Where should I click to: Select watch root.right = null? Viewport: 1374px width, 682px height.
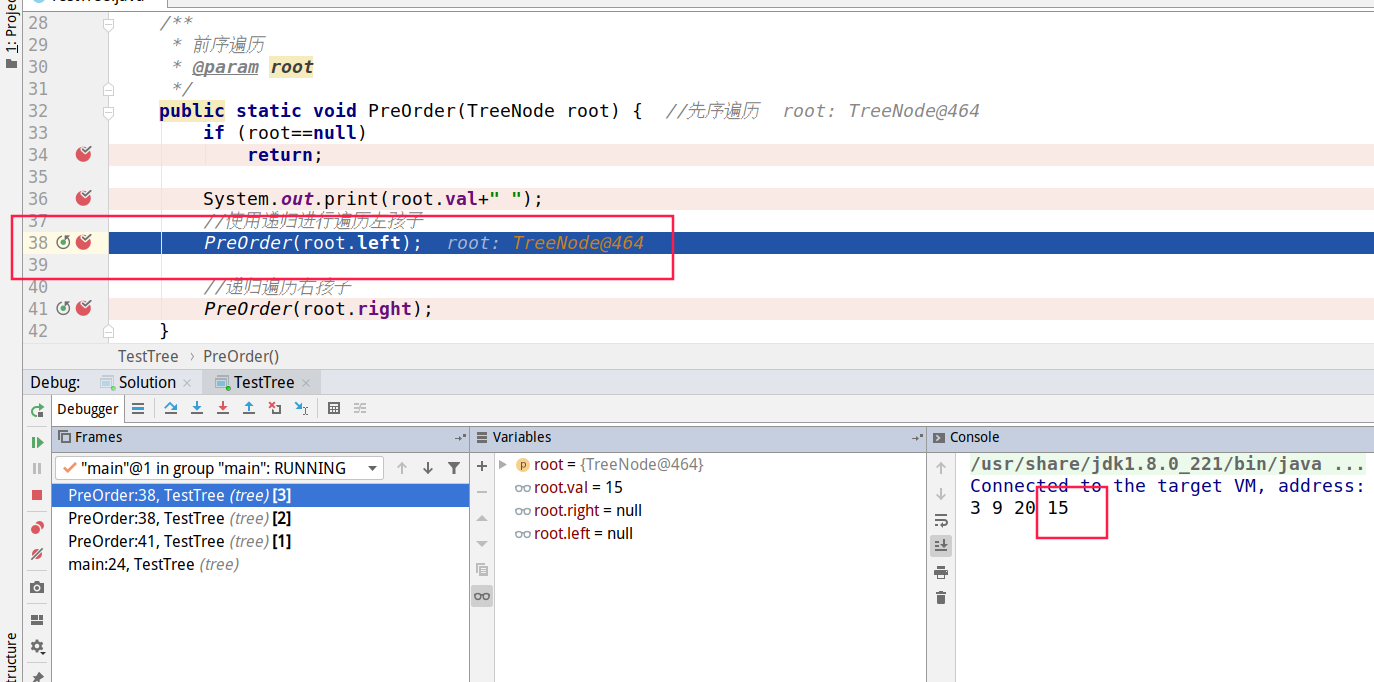click(x=578, y=510)
